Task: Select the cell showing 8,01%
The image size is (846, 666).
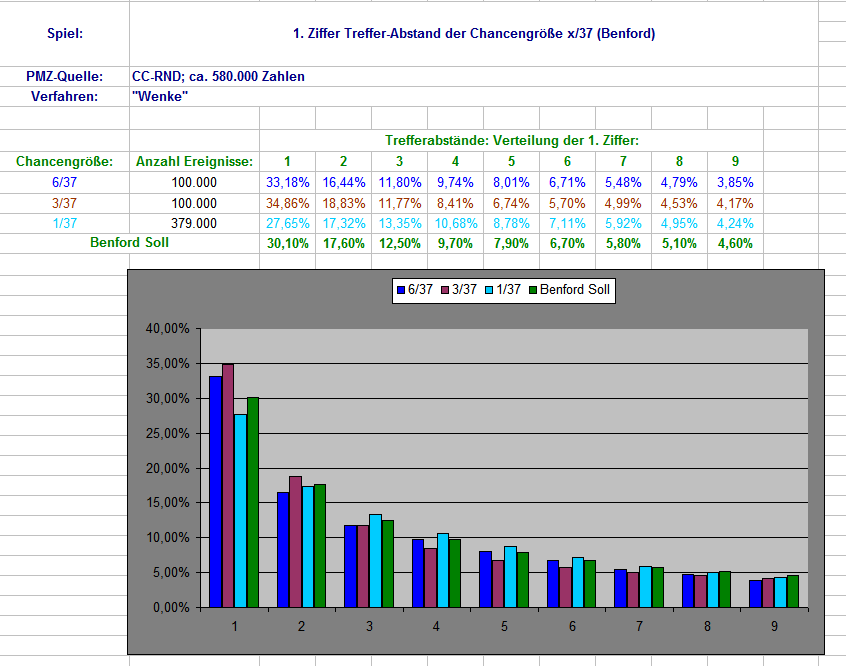Action: [511, 182]
